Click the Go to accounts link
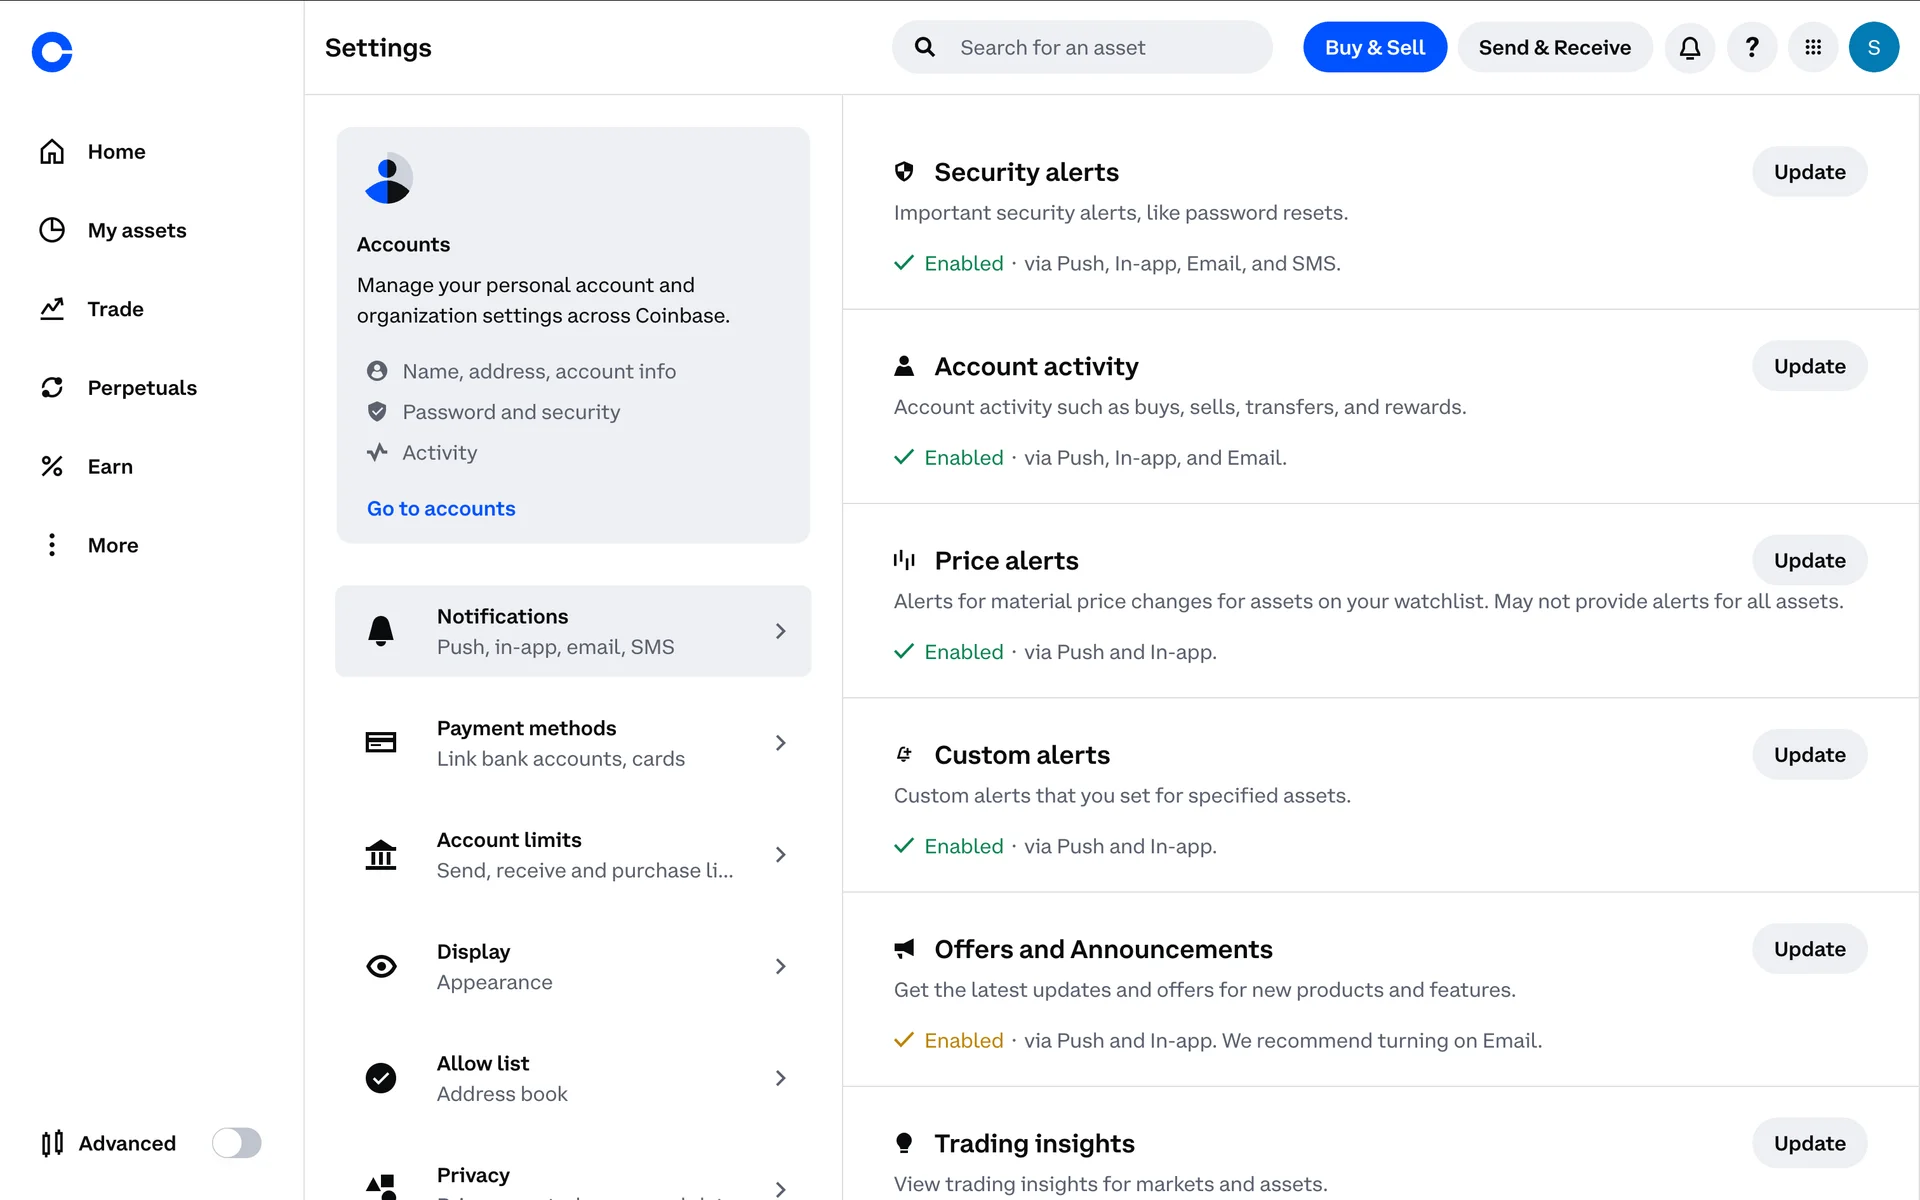1920x1200 pixels. pos(441,509)
